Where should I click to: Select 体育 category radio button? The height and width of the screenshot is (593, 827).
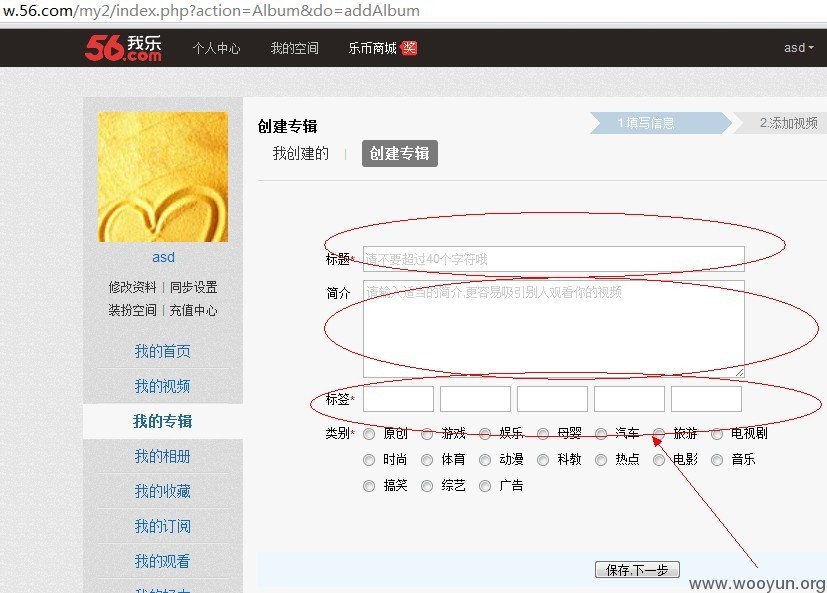click(x=427, y=460)
